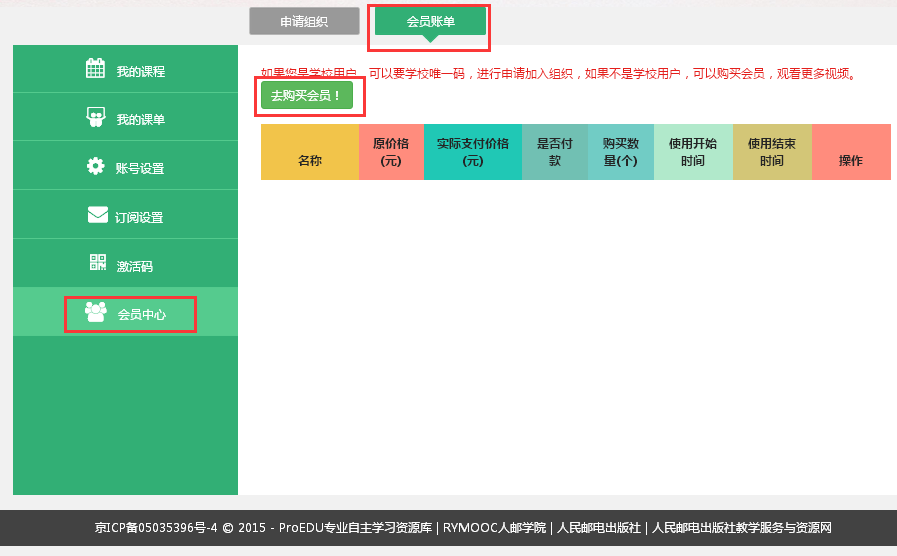The image size is (897, 556).
Task: Go to 账号设置 in sidebar
Action: [x=125, y=166]
